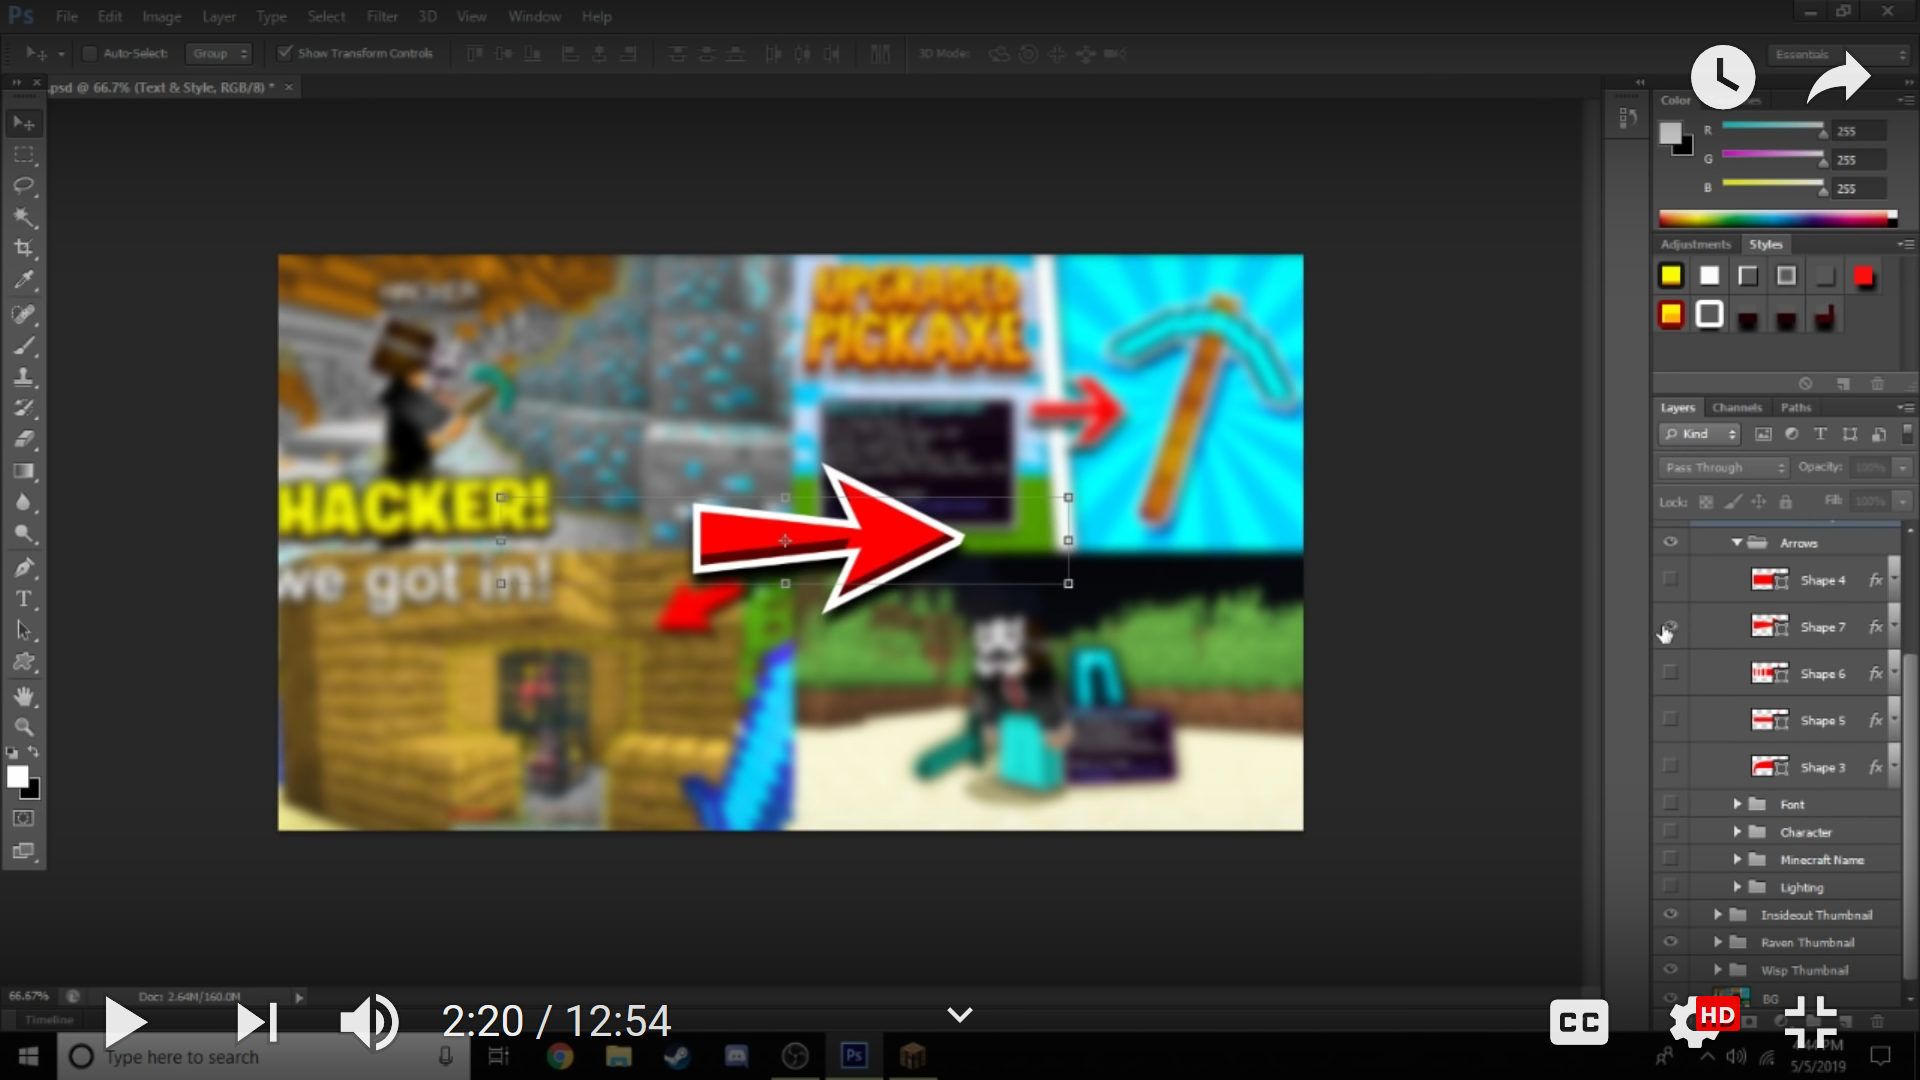Filter layers by pixel layer icon
The image size is (1920, 1080).
tap(1763, 434)
